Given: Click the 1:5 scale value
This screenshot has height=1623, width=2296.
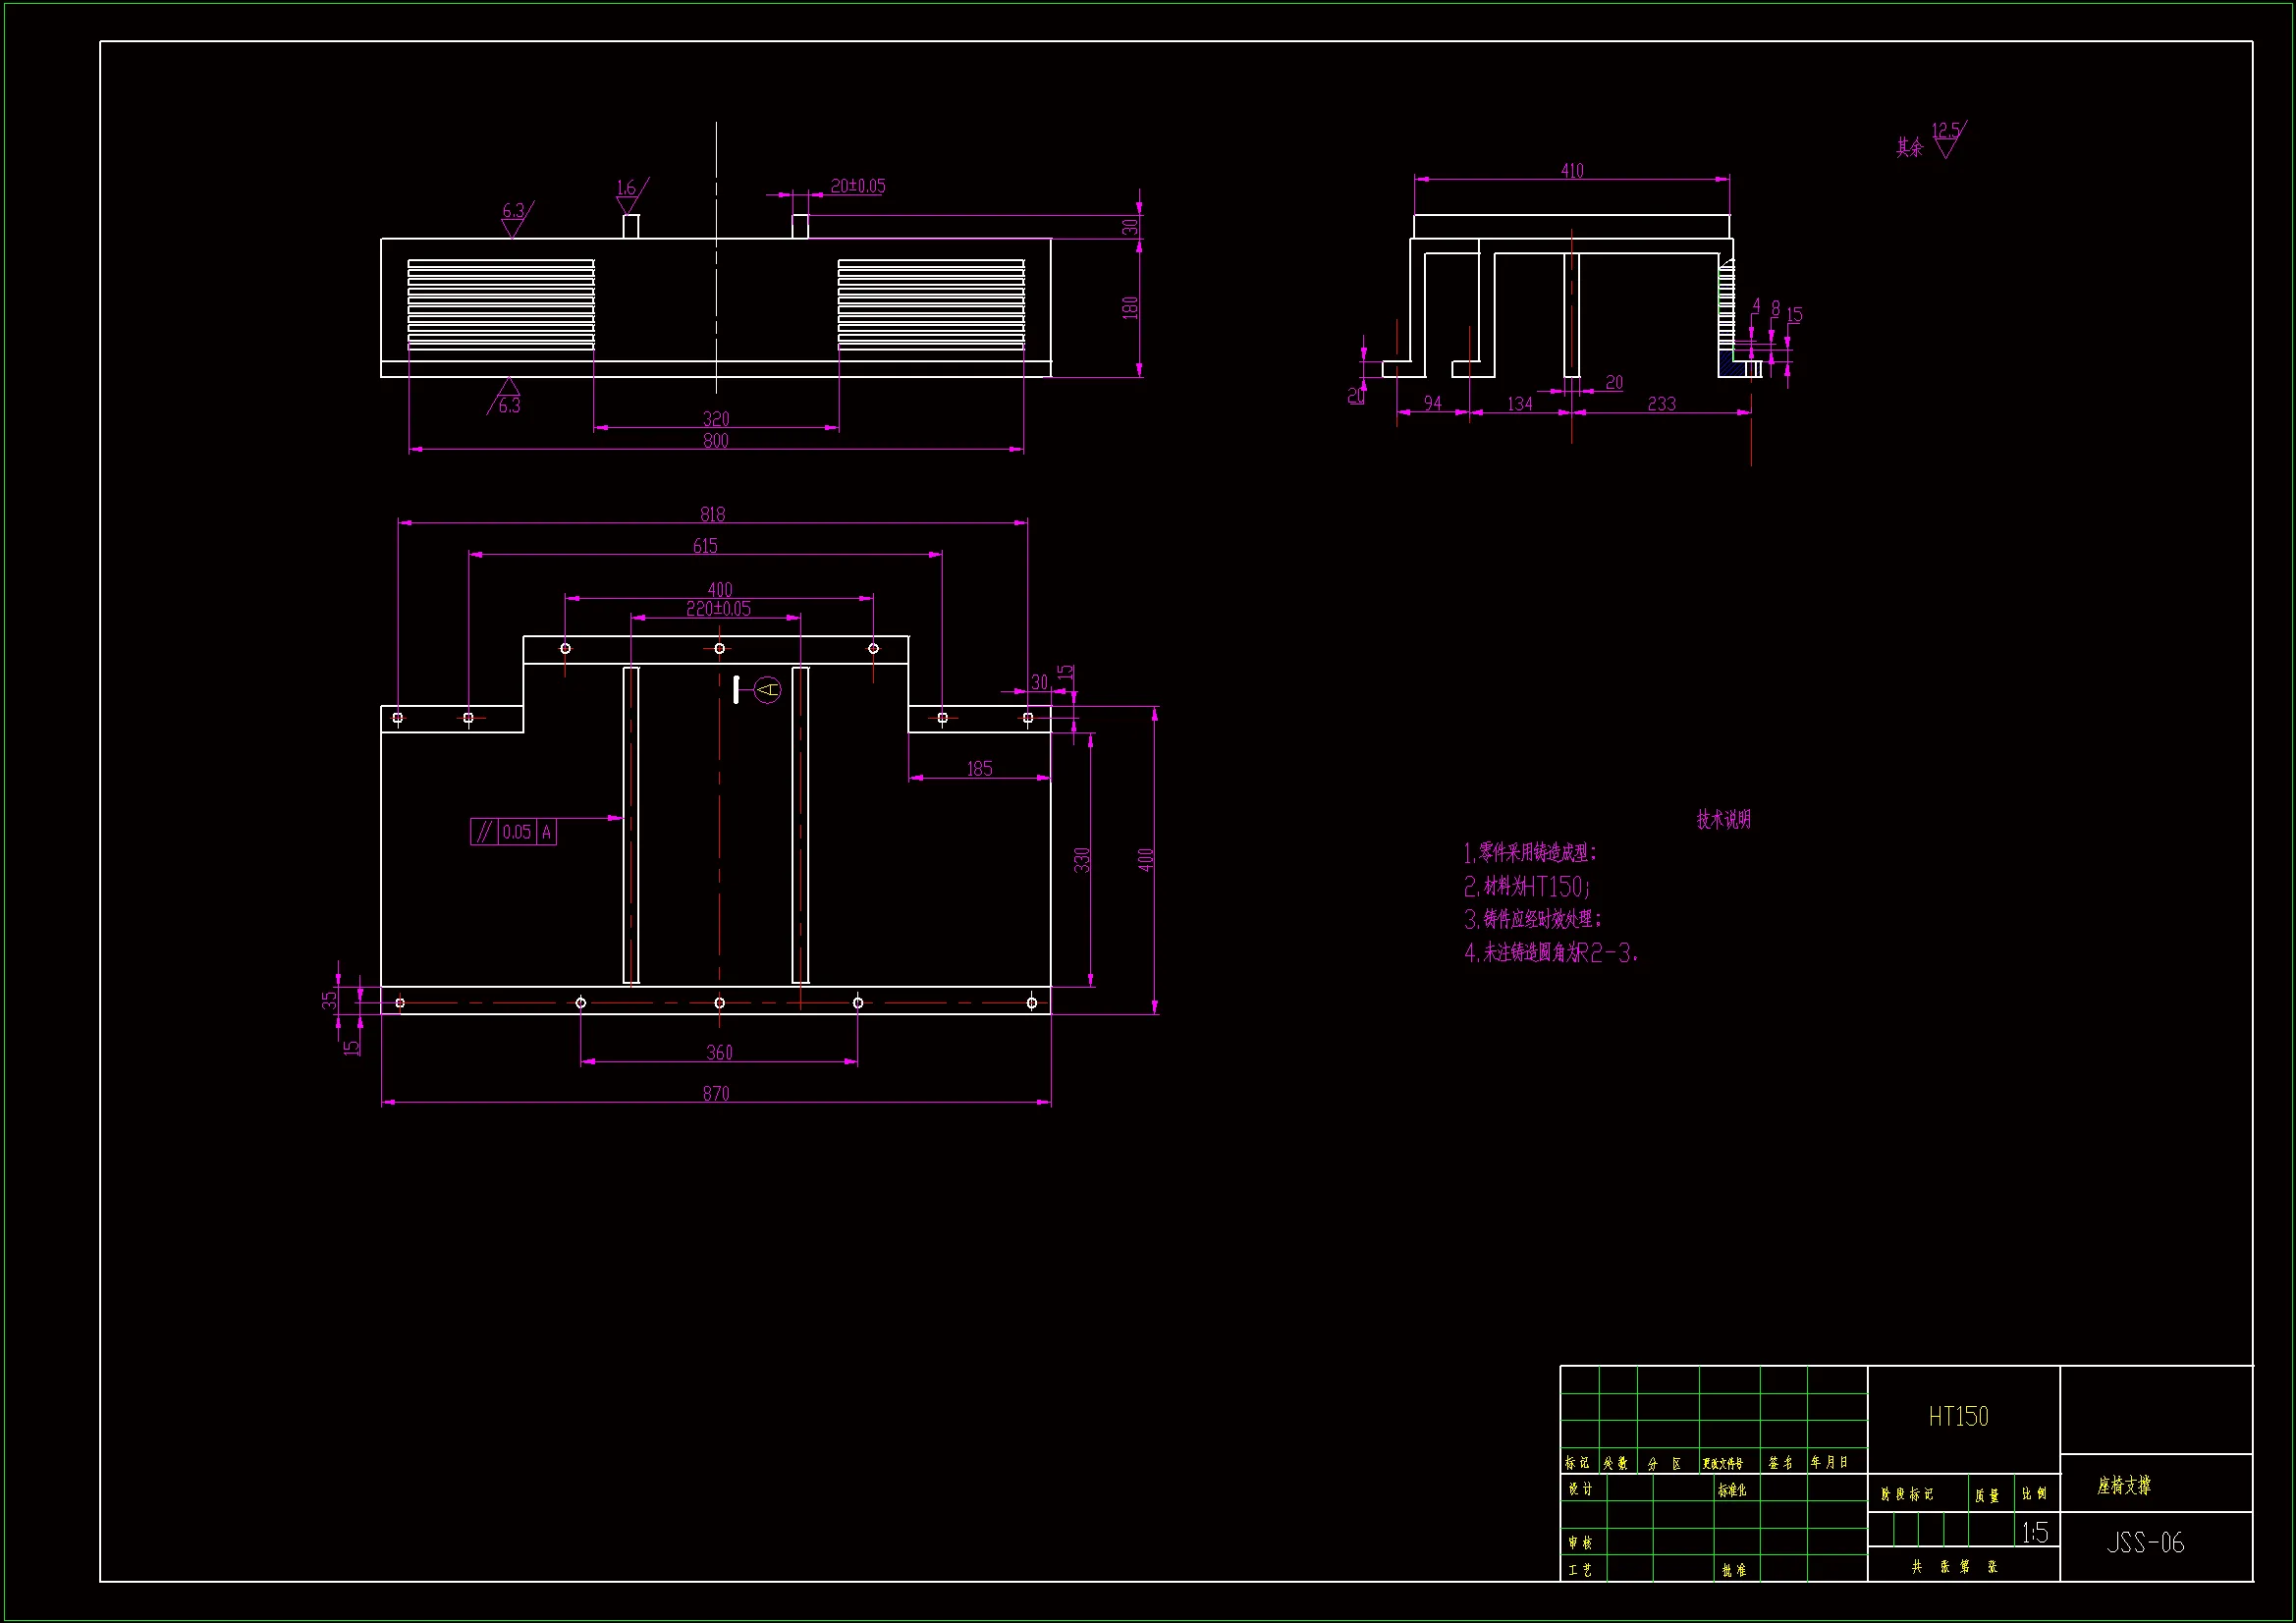Looking at the screenshot, I should (x=2034, y=1532).
